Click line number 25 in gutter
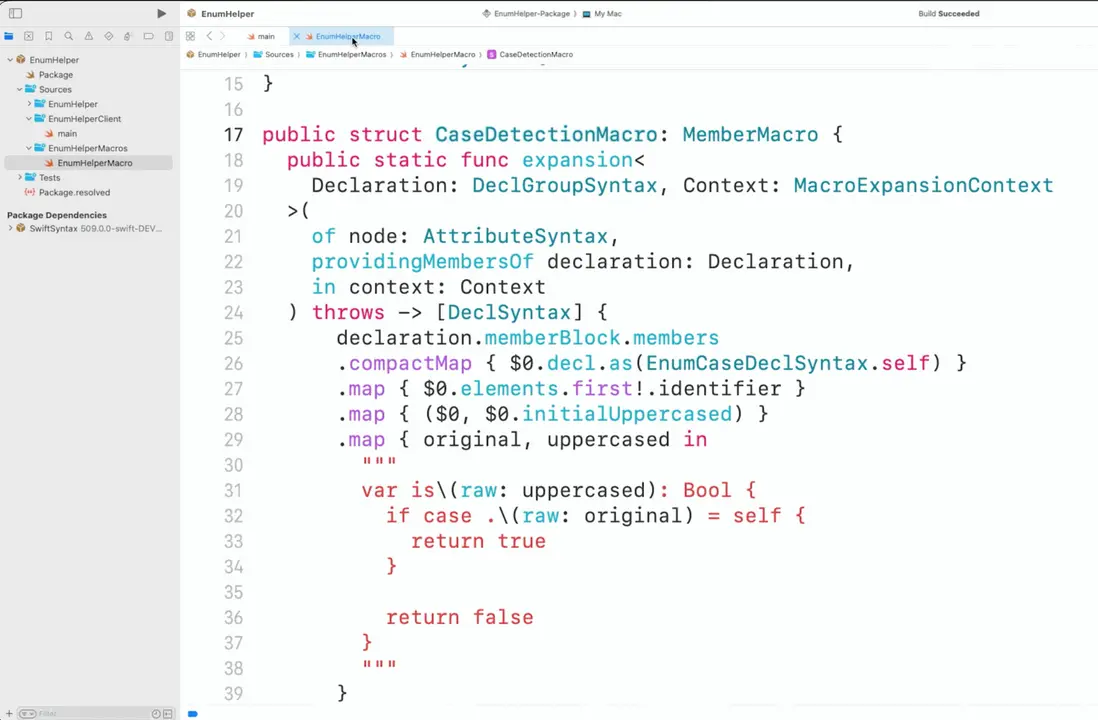The width and height of the screenshot is (1098, 720). click(x=233, y=338)
